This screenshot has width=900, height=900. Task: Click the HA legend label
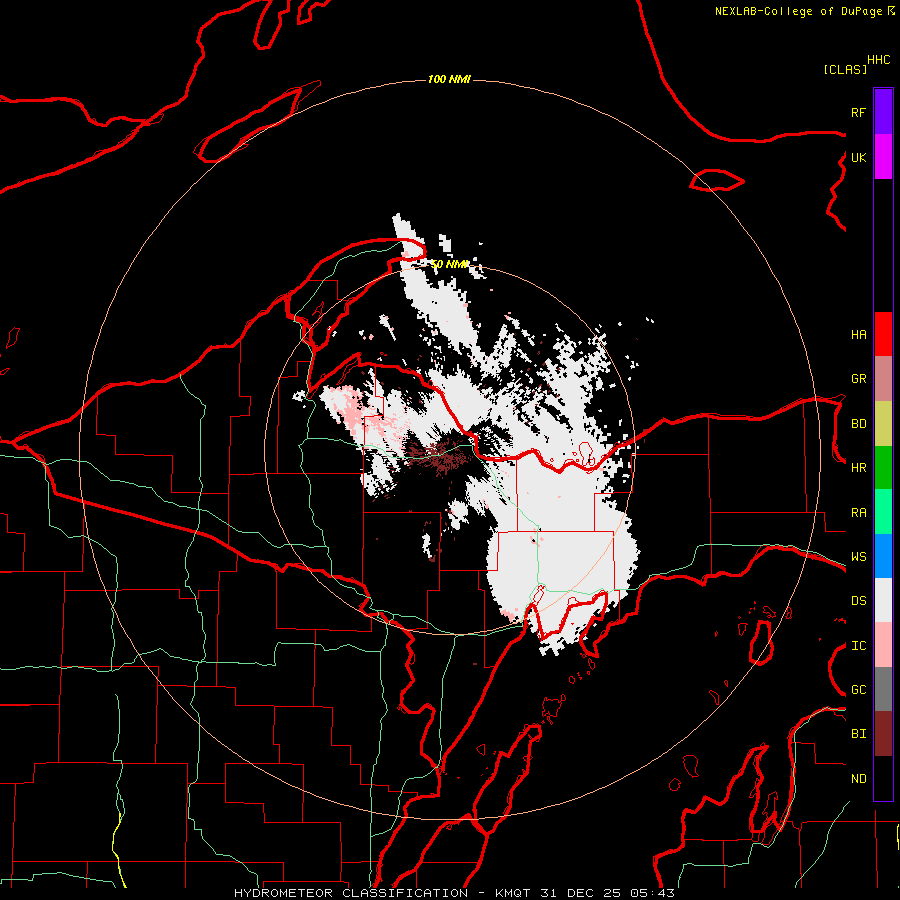858,335
